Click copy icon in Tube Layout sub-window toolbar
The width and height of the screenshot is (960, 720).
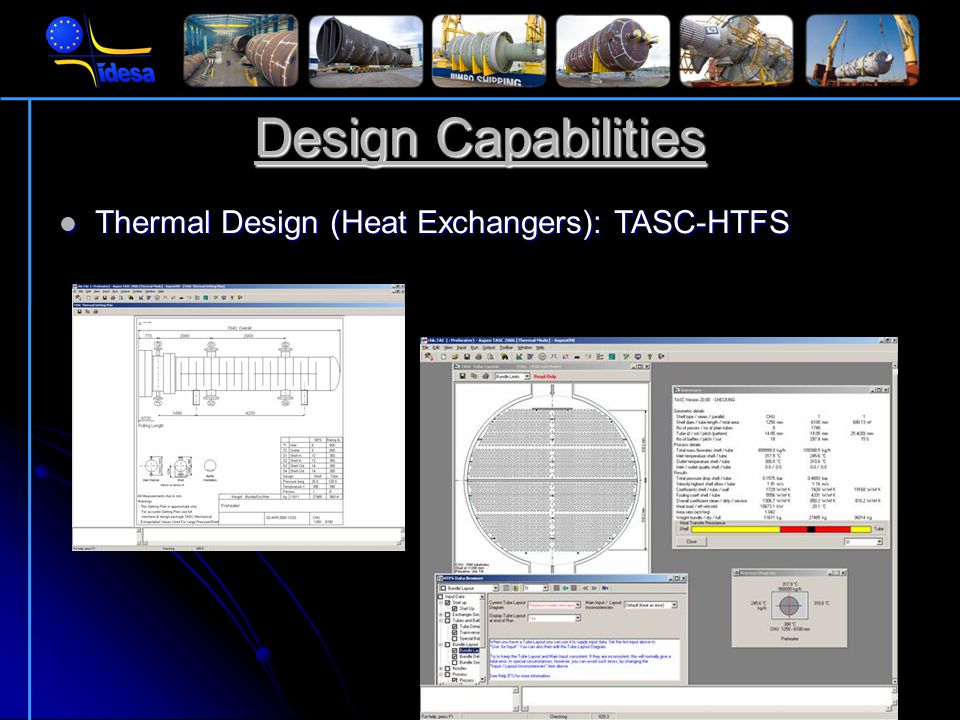(474, 376)
